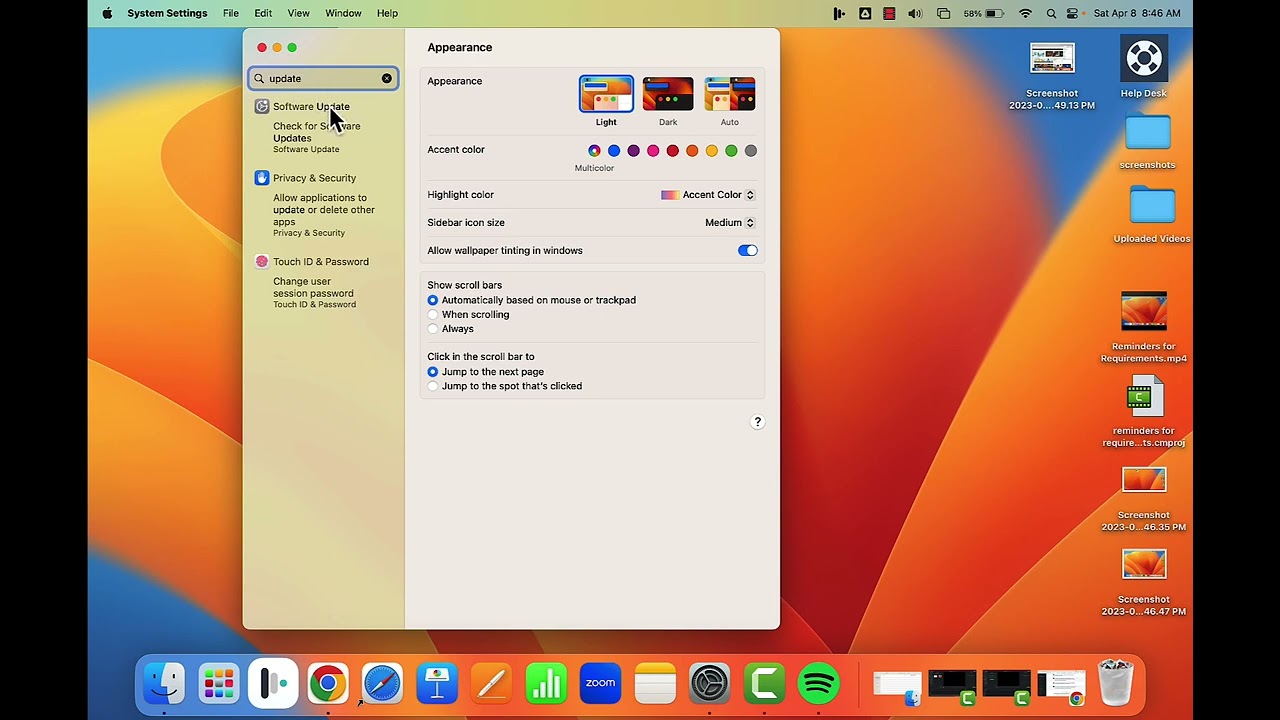
Task: Open the Apple logo menu
Action: point(107,13)
